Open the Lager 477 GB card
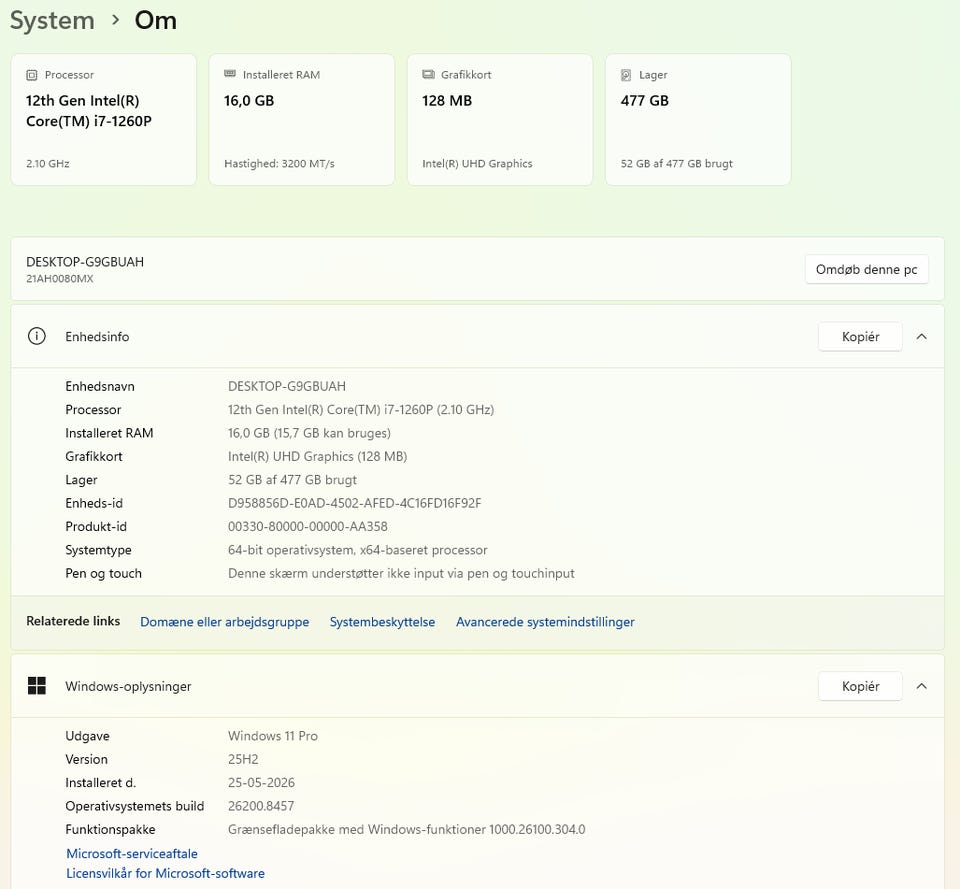The image size is (960, 889). (698, 119)
